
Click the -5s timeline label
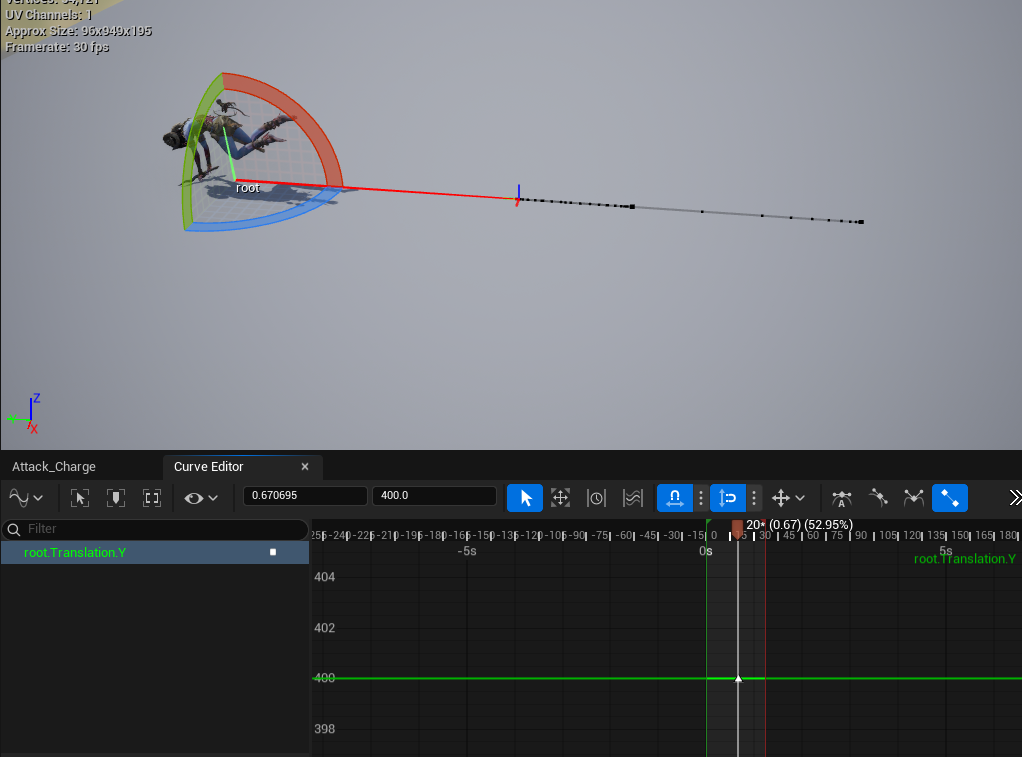(467, 552)
